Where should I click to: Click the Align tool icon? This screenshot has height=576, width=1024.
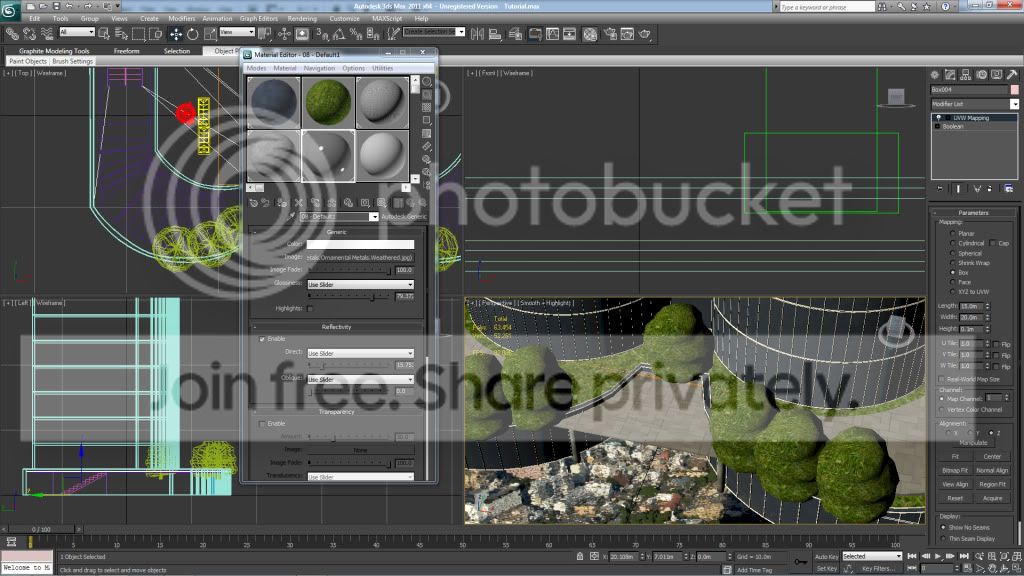coord(495,33)
